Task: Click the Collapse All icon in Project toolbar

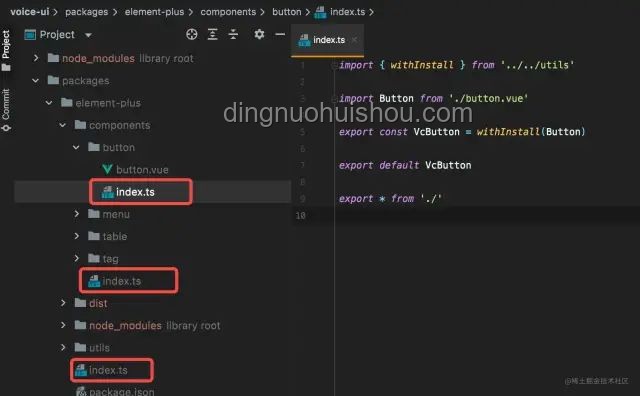Action: pos(233,34)
